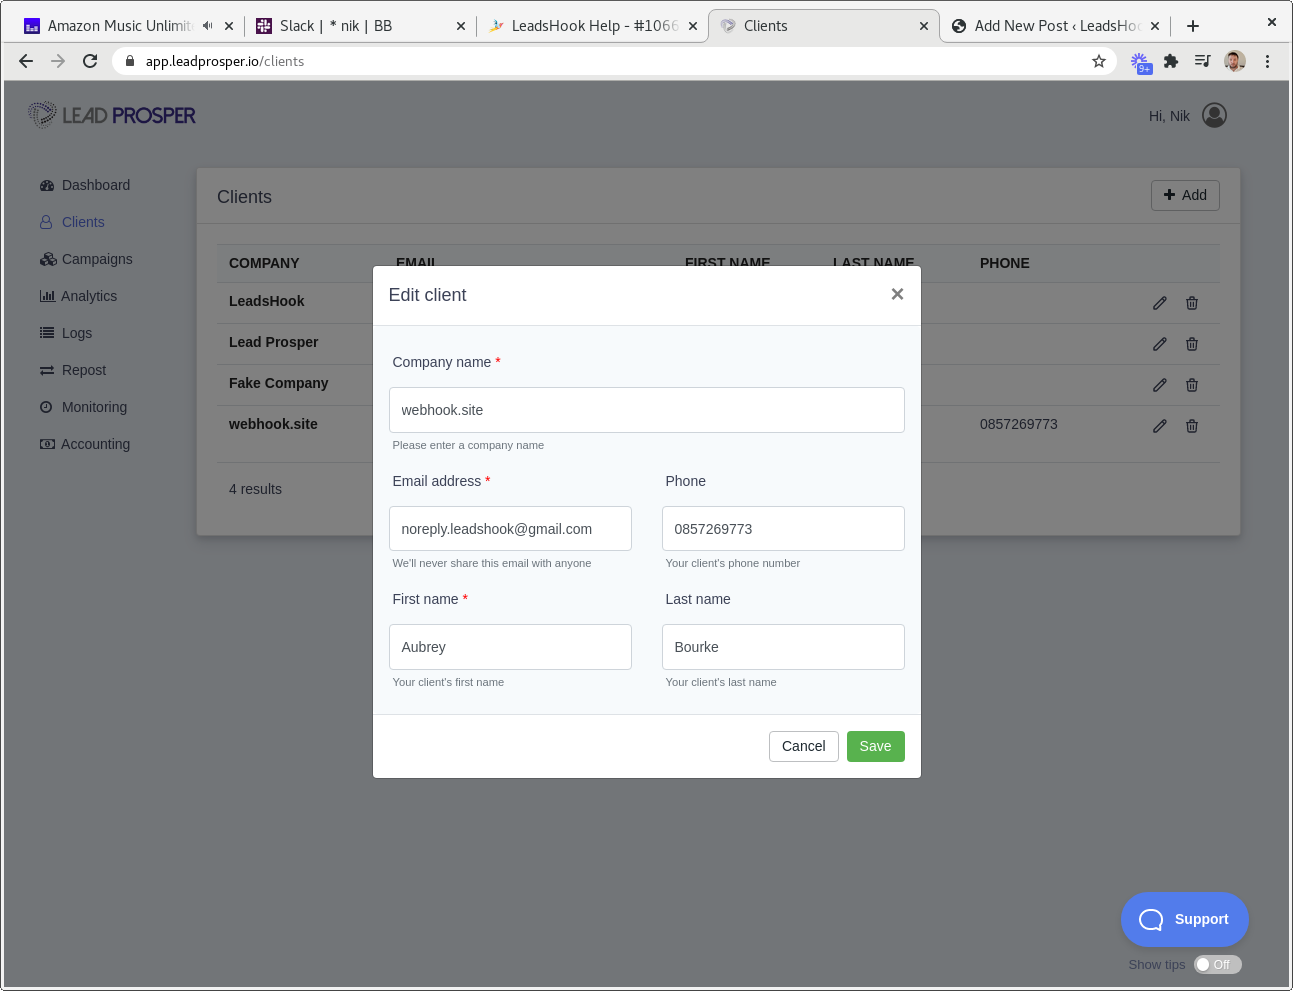The image size is (1293, 991).
Task: Delete the Fake Company client row
Action: click(1192, 385)
